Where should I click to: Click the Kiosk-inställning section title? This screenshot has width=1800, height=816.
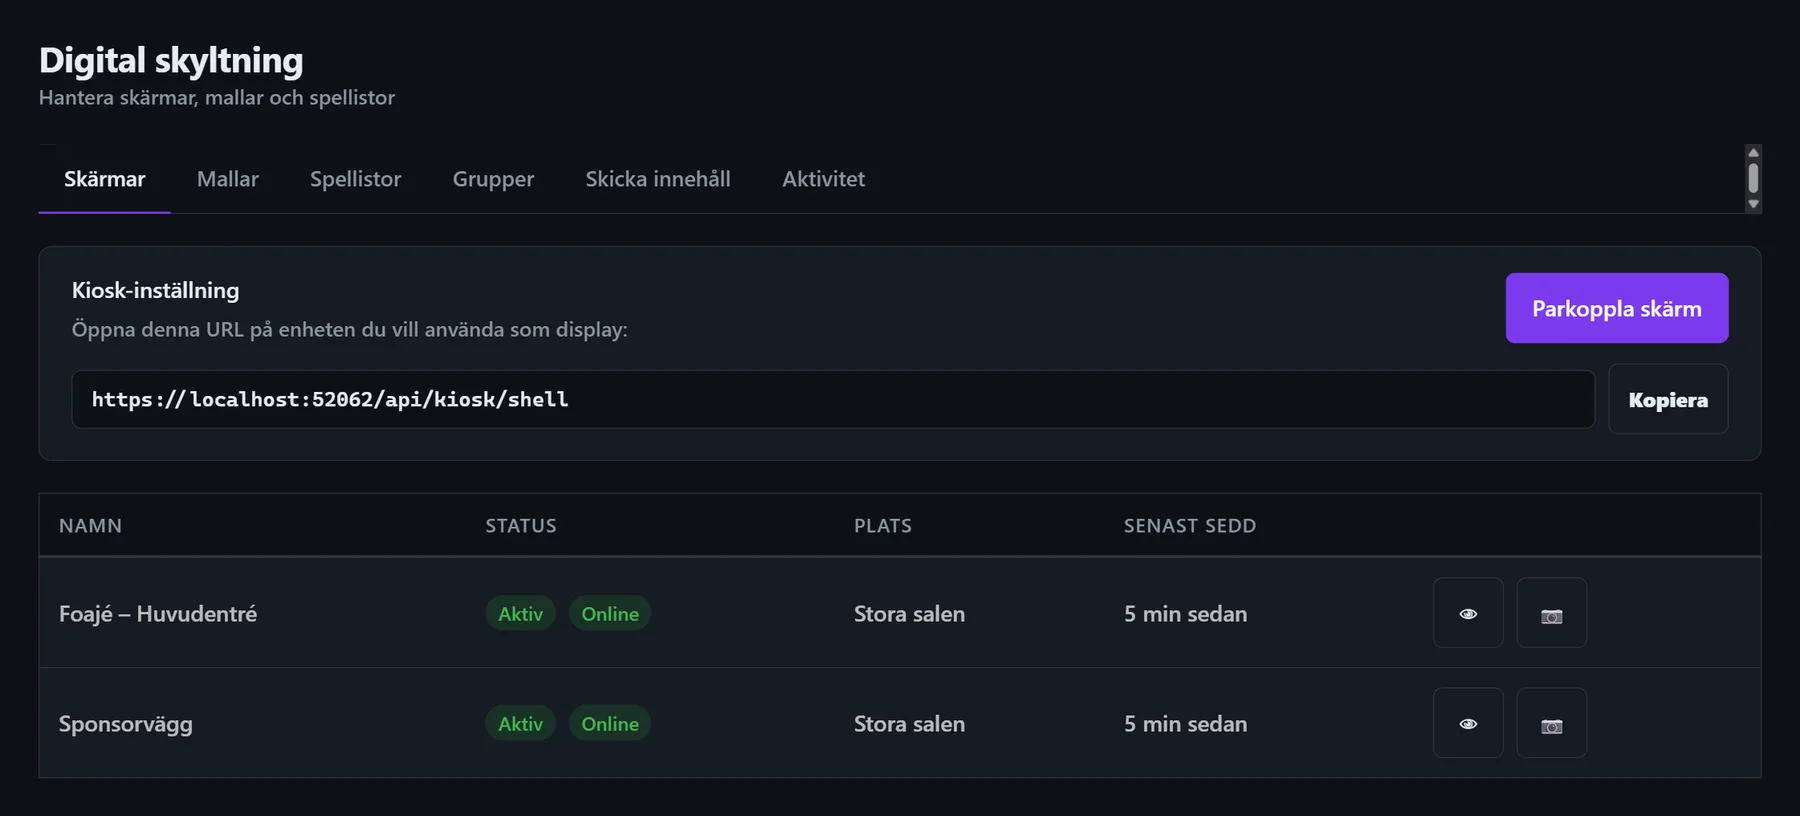pos(156,290)
